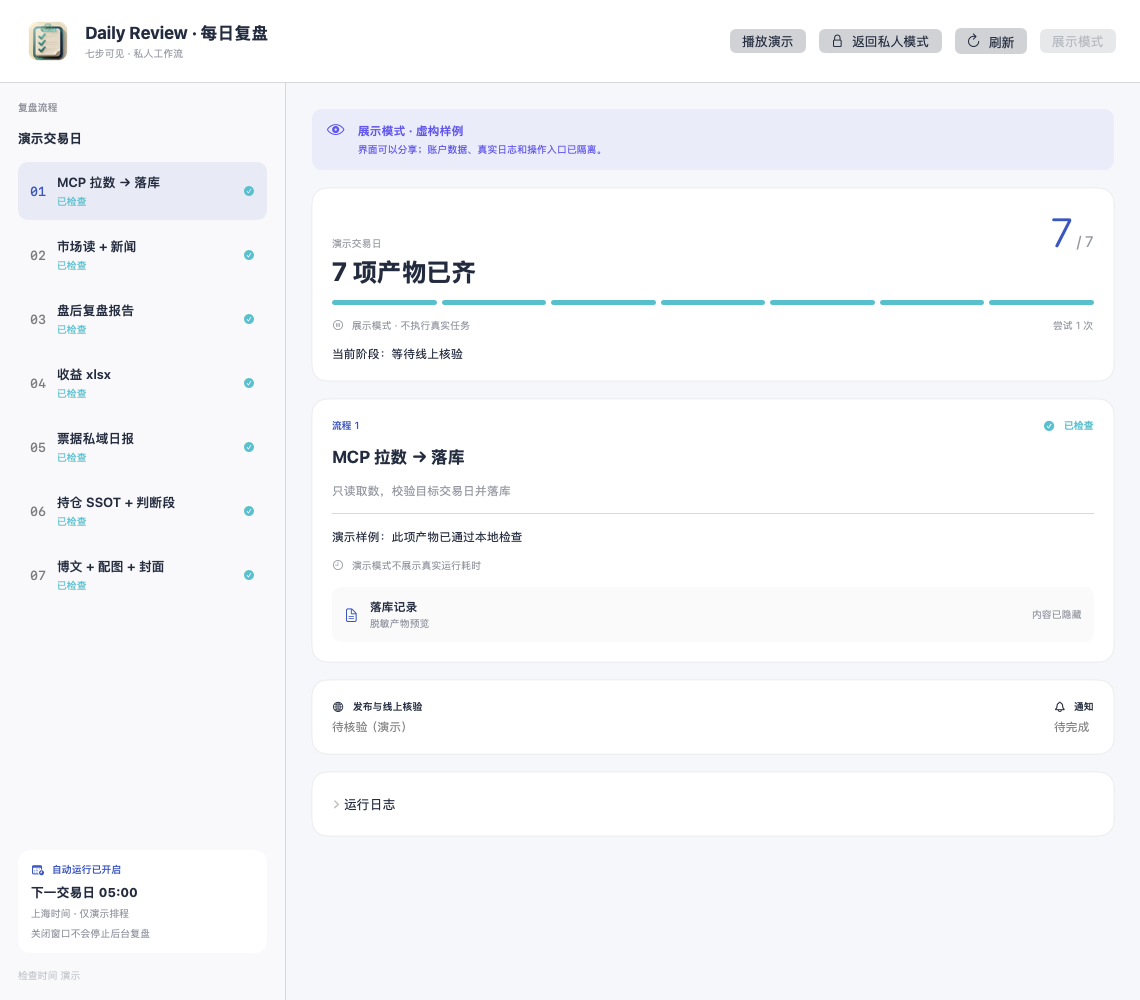This screenshot has width=1140, height=1000.
Task: Click the circular refresh arrow icon
Action: point(973,41)
